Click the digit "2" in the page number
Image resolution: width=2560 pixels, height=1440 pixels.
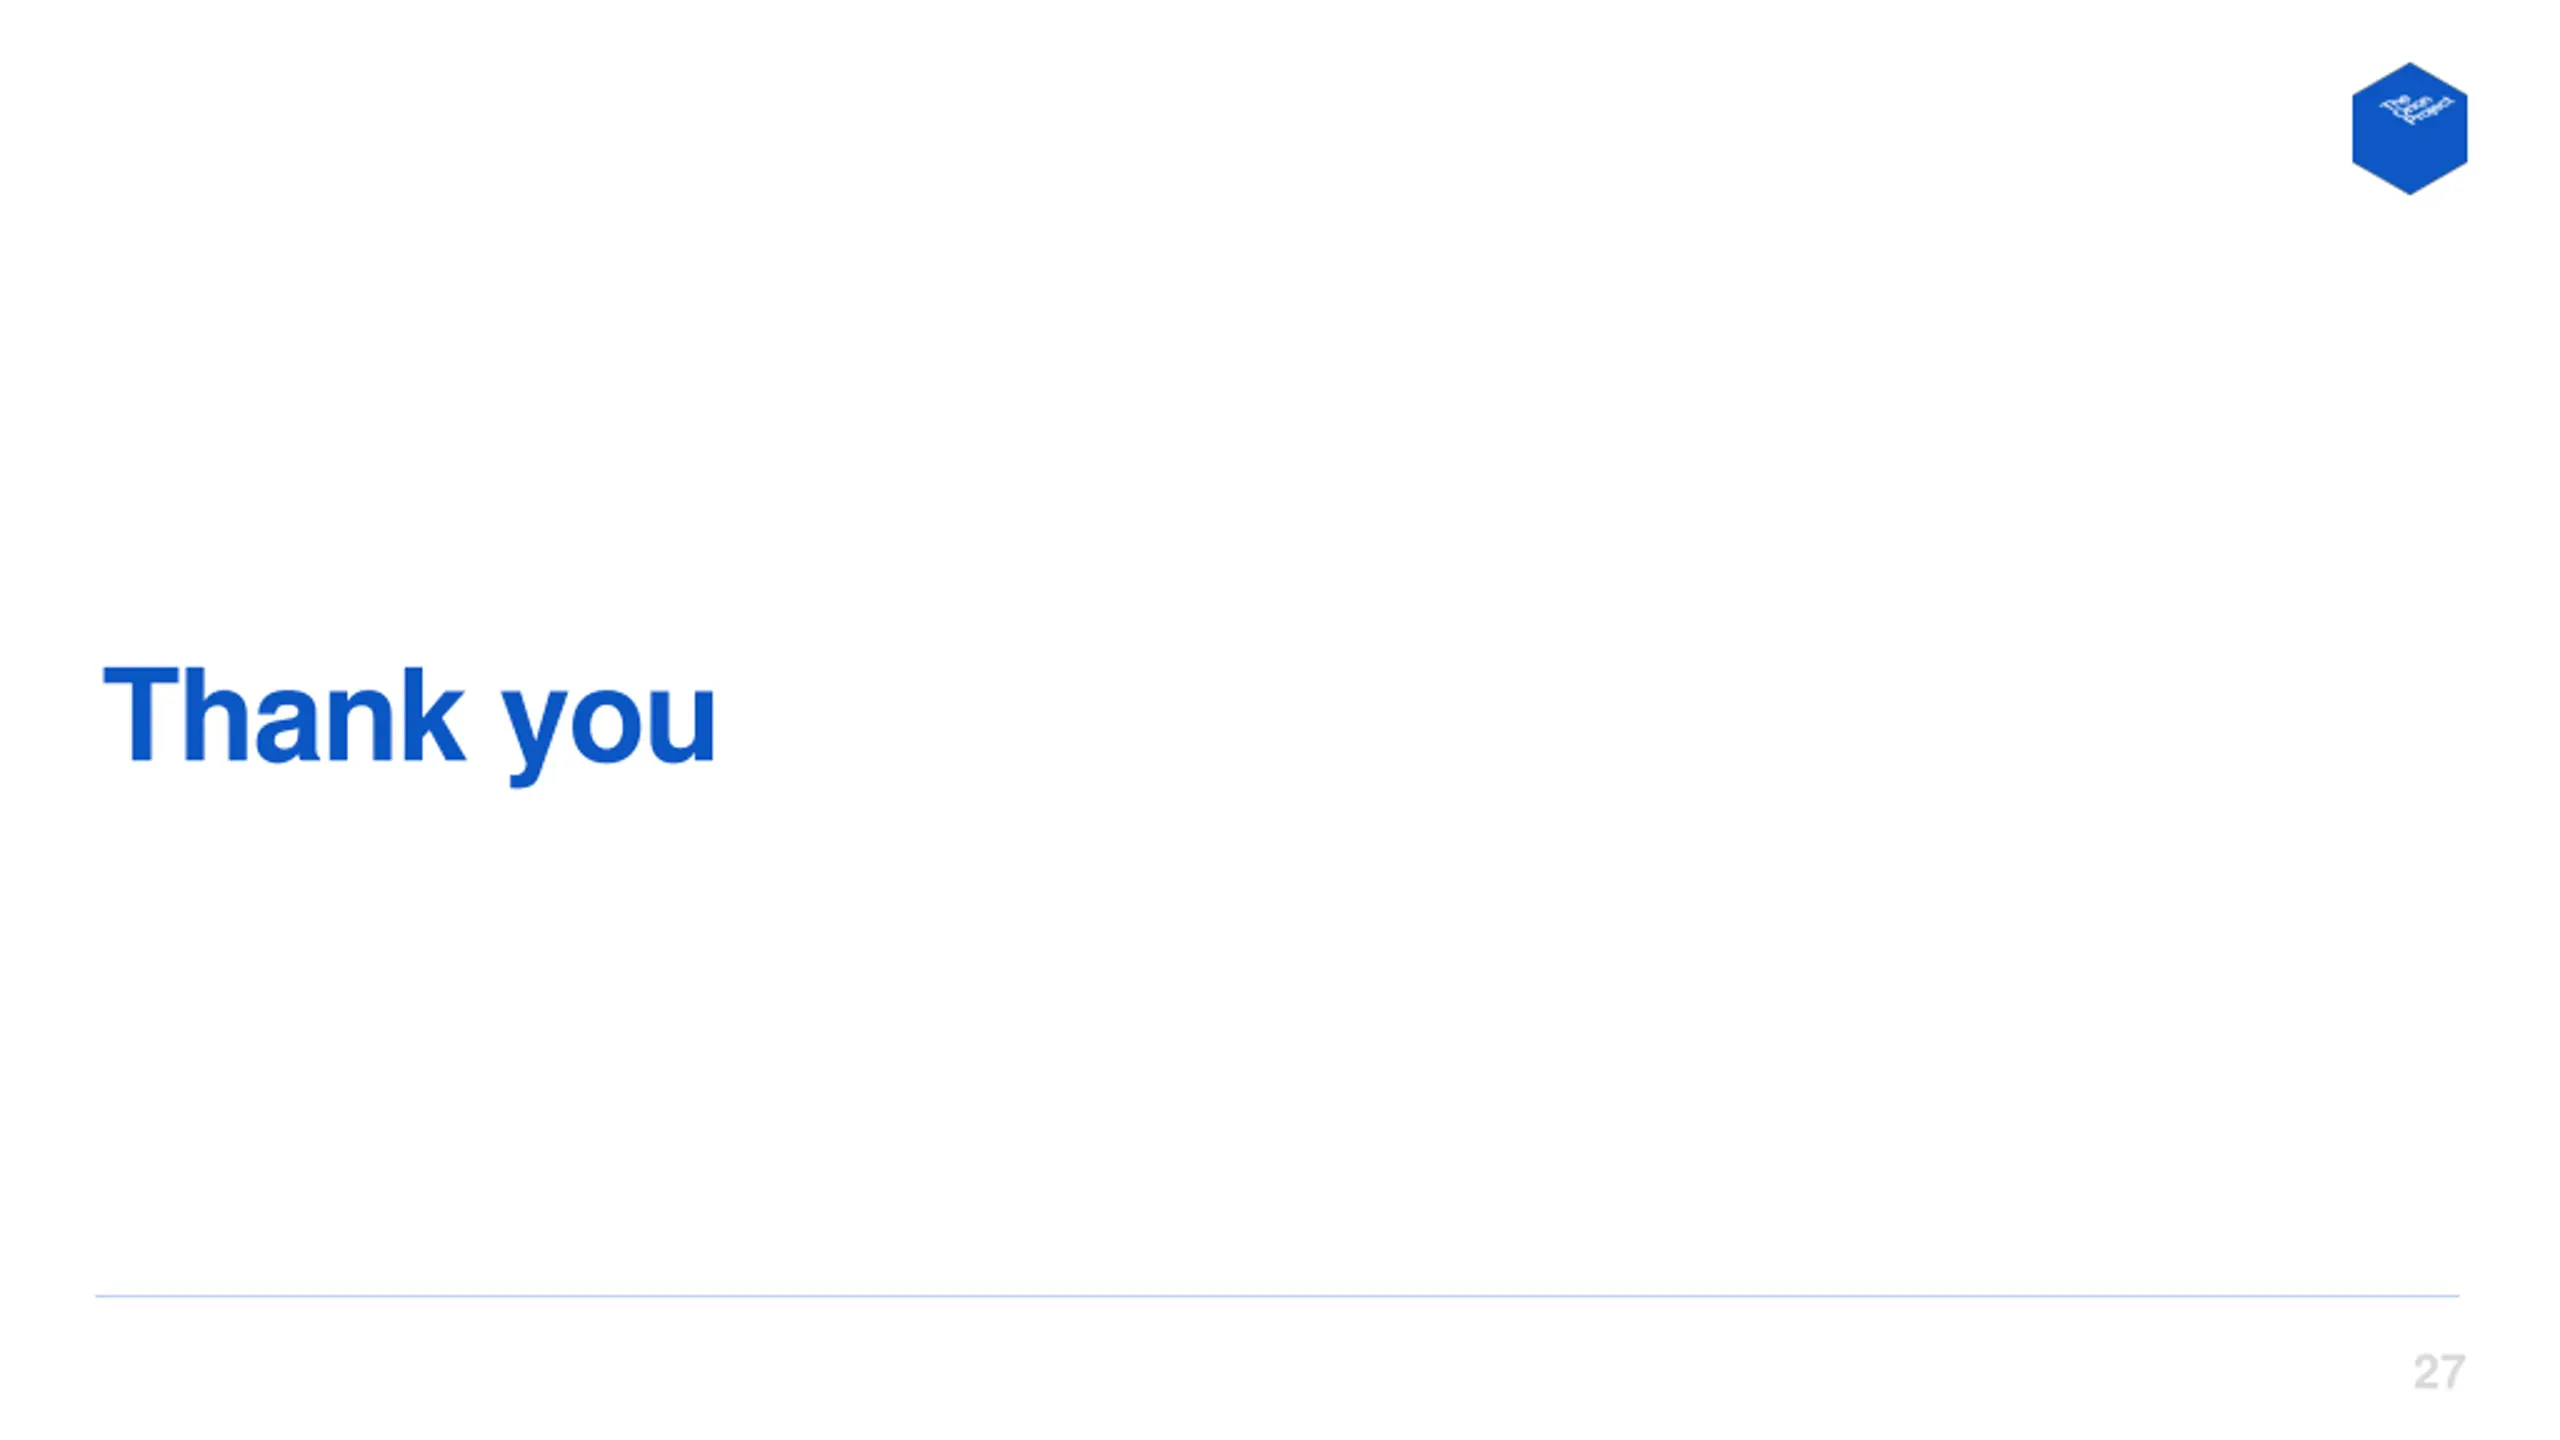pyautogui.click(x=2426, y=1372)
